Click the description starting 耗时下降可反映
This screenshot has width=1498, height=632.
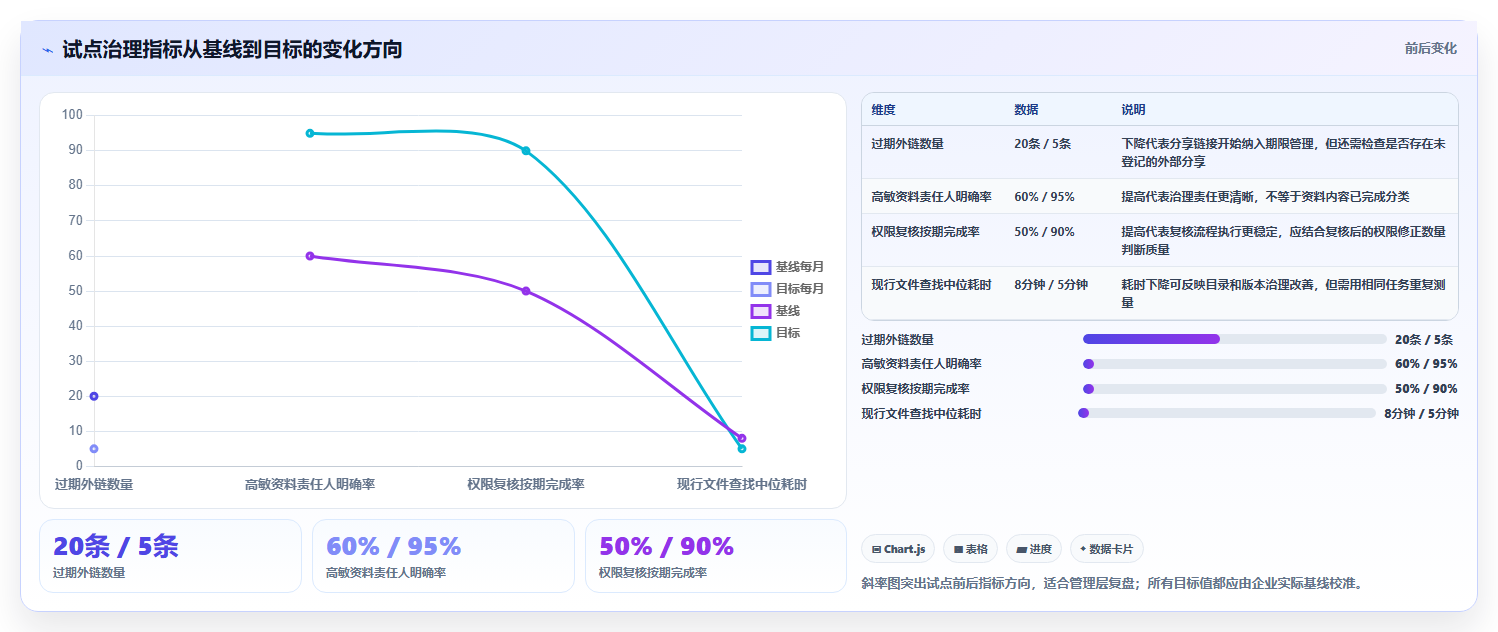coord(1283,293)
